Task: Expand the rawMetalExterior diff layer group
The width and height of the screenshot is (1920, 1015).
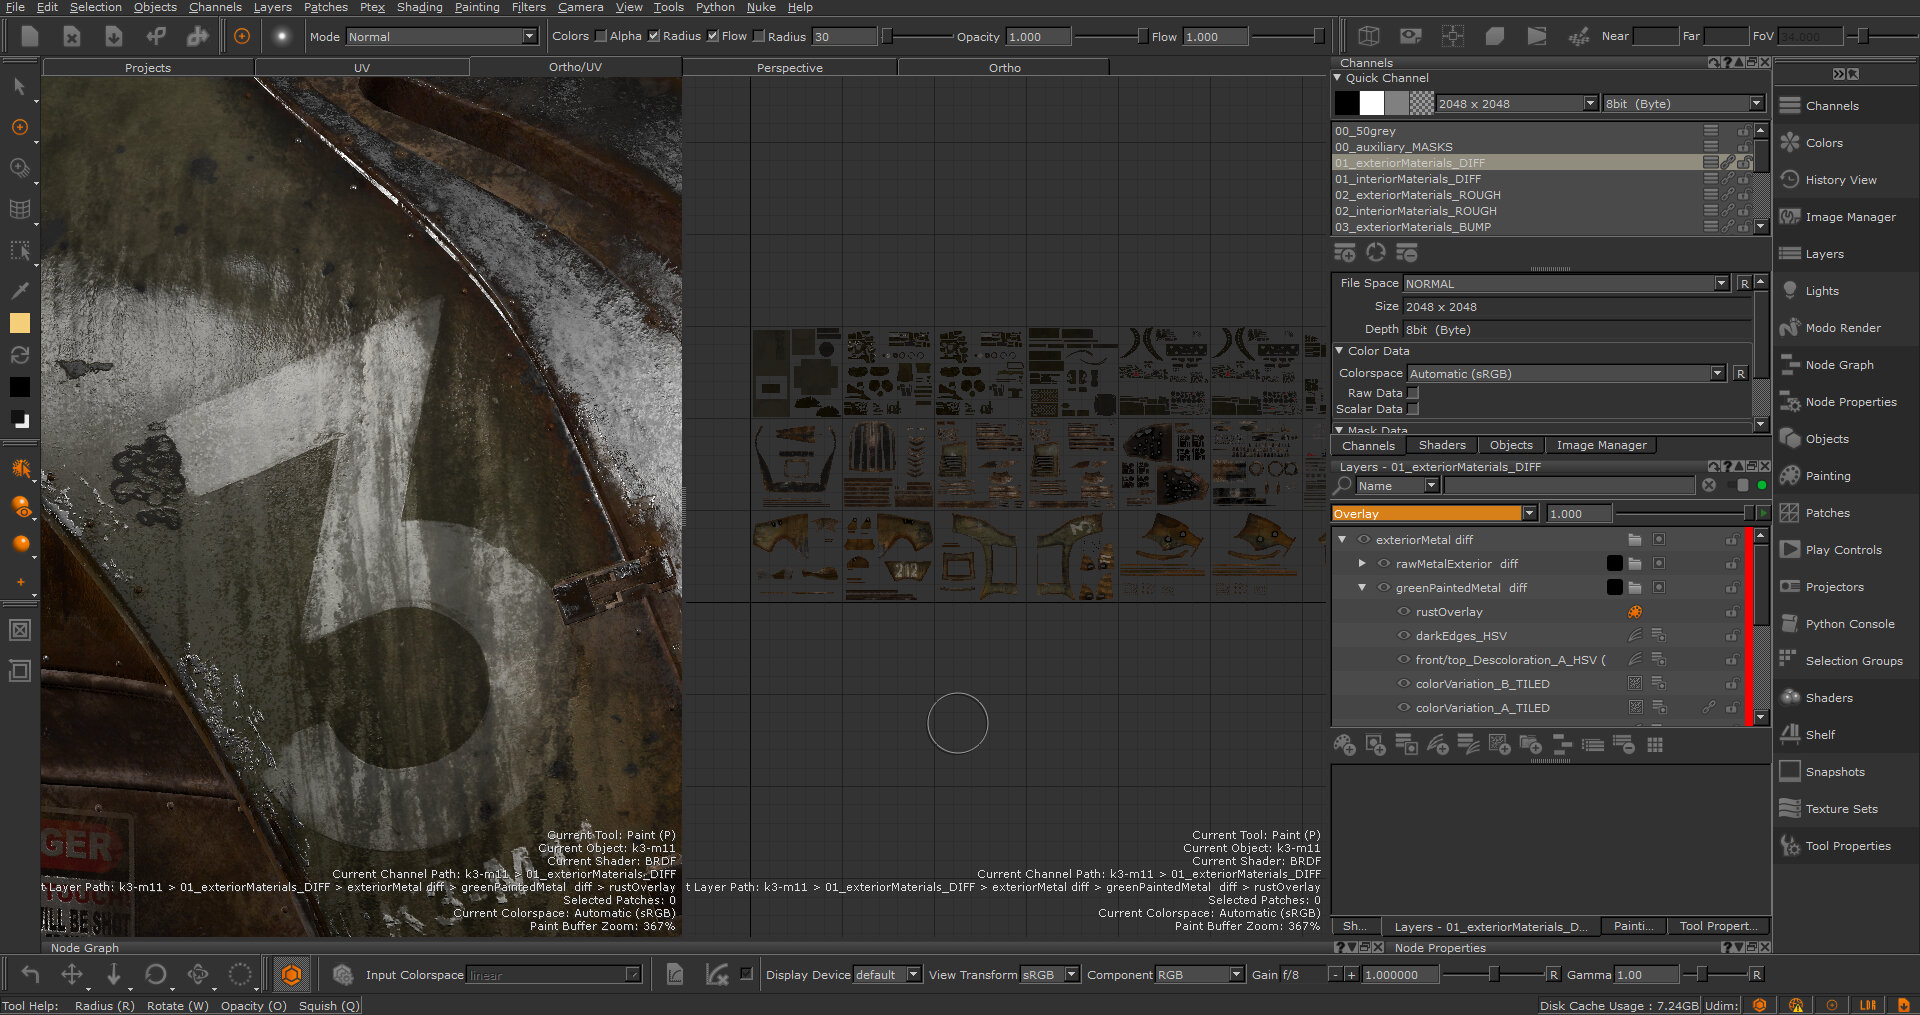Action: coord(1362,564)
